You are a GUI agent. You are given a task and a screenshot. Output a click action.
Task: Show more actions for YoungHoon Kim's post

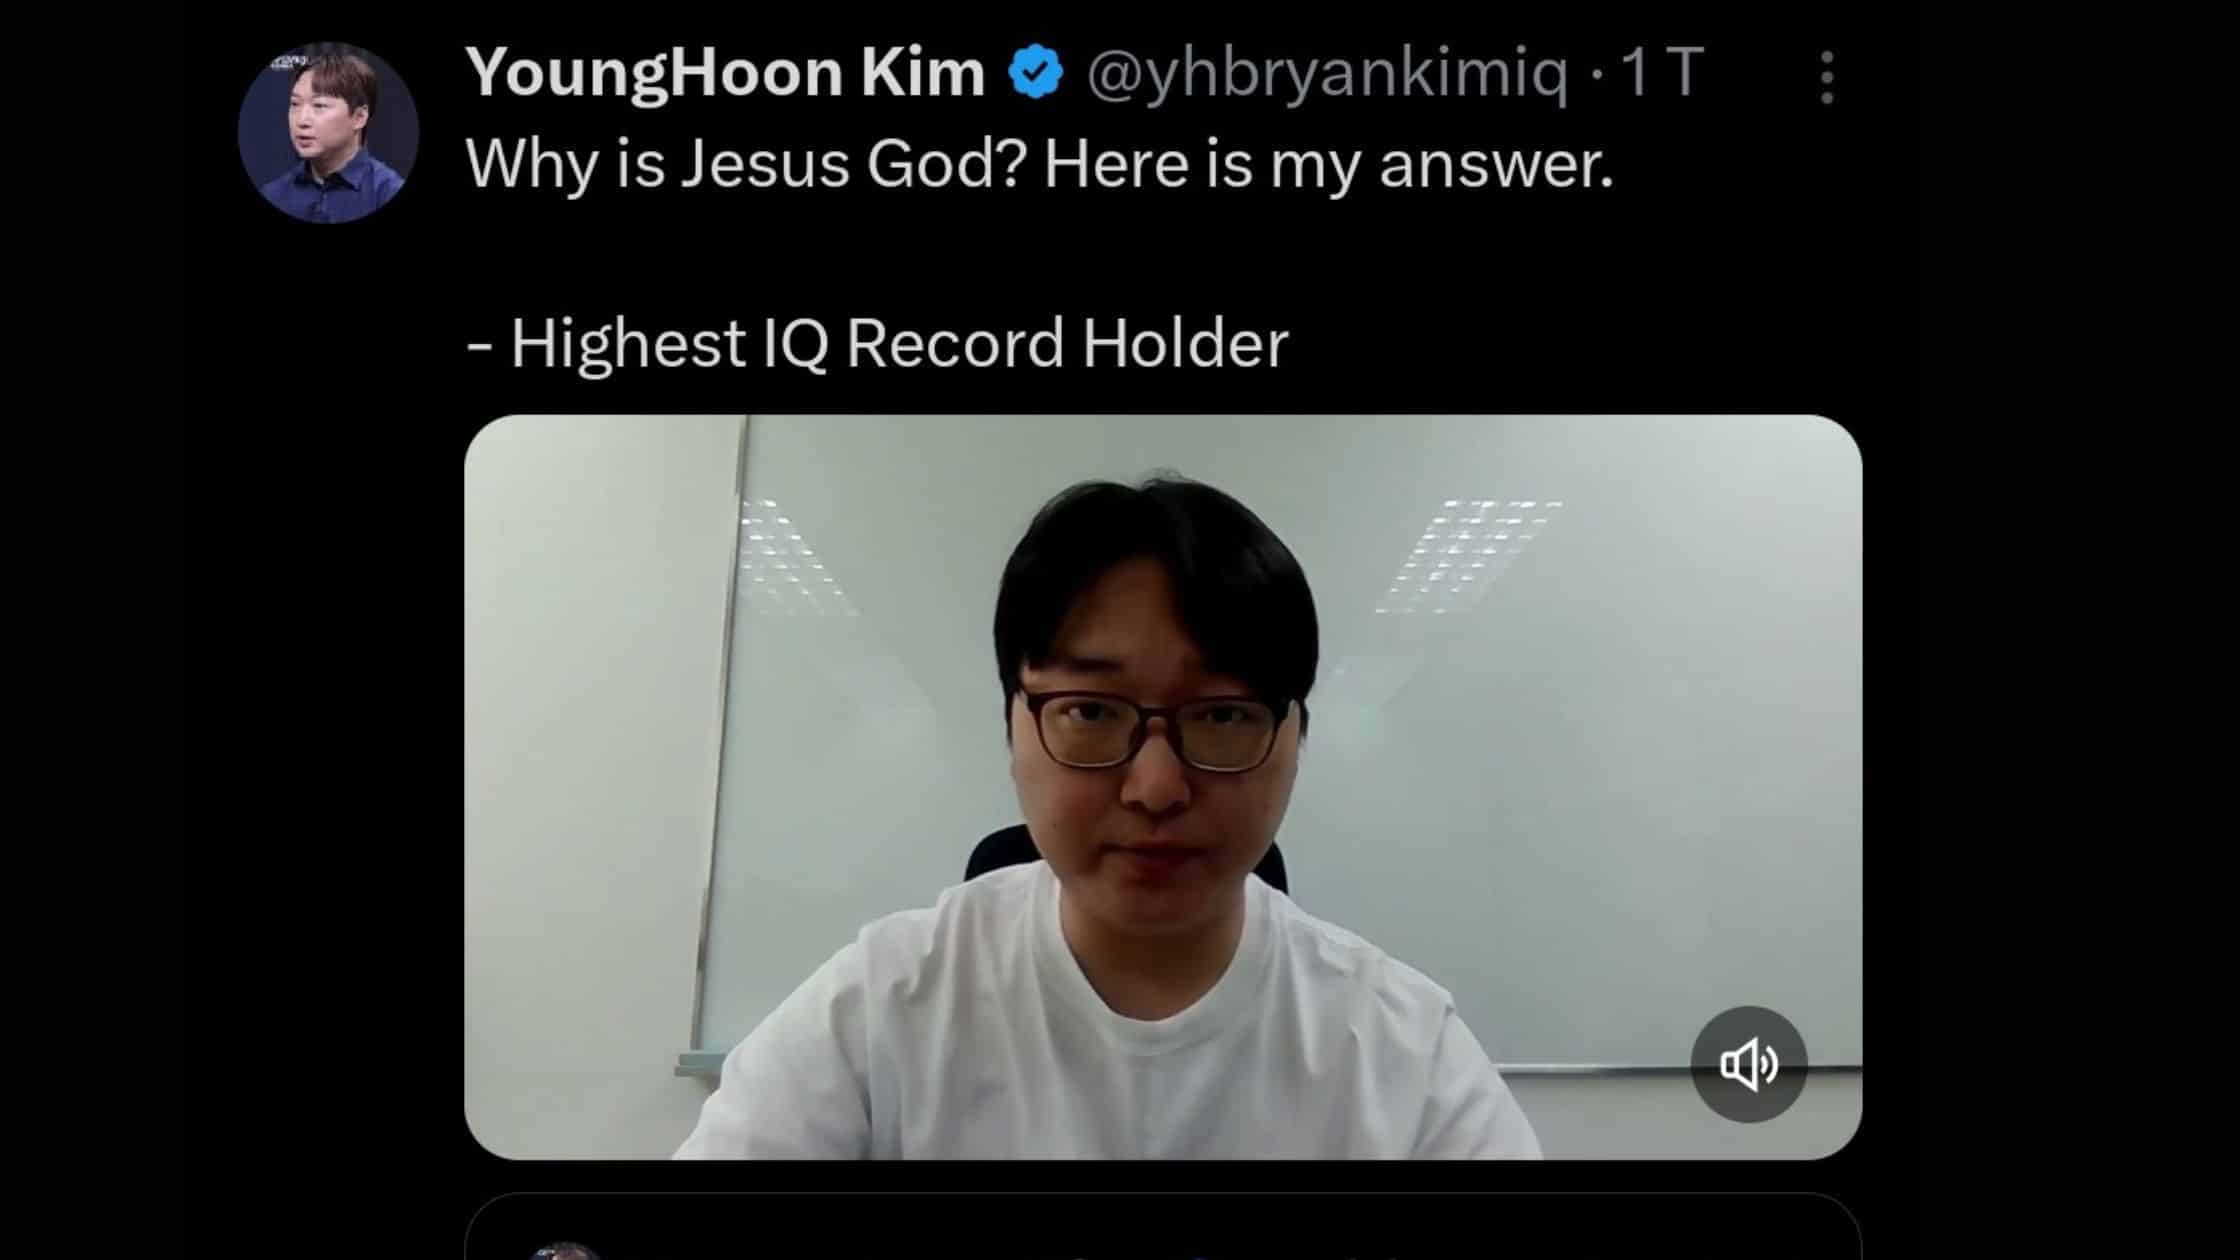point(1826,77)
